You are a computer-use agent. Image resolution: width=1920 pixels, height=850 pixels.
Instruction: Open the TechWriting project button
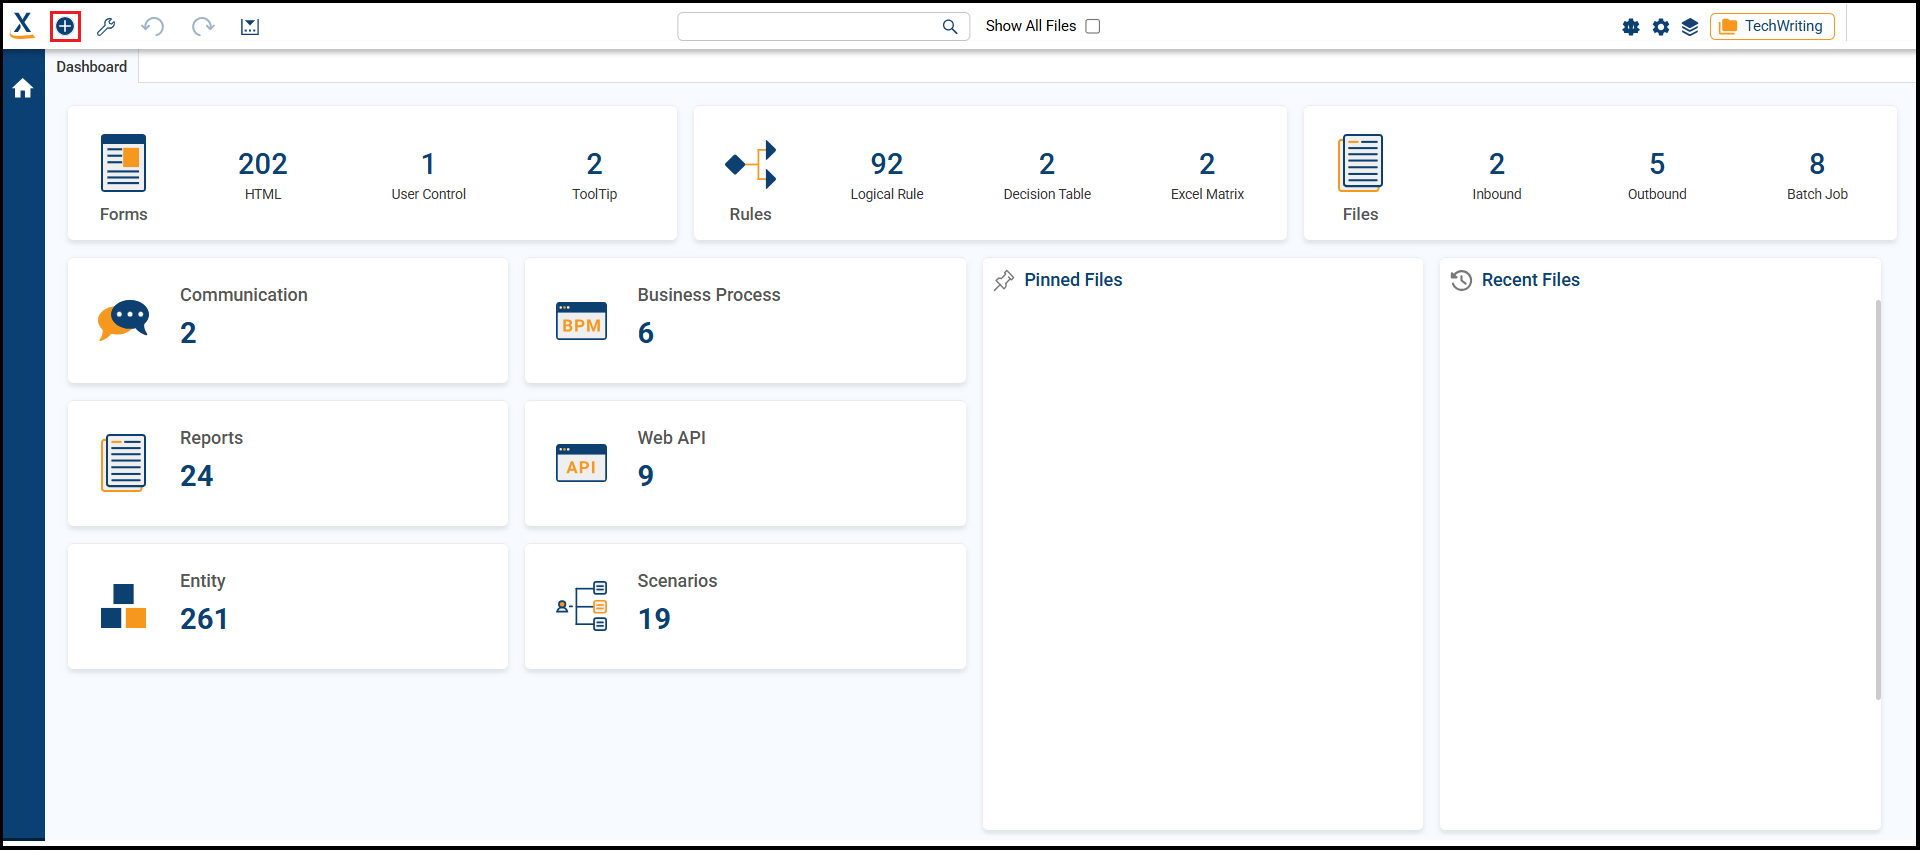click(1772, 27)
